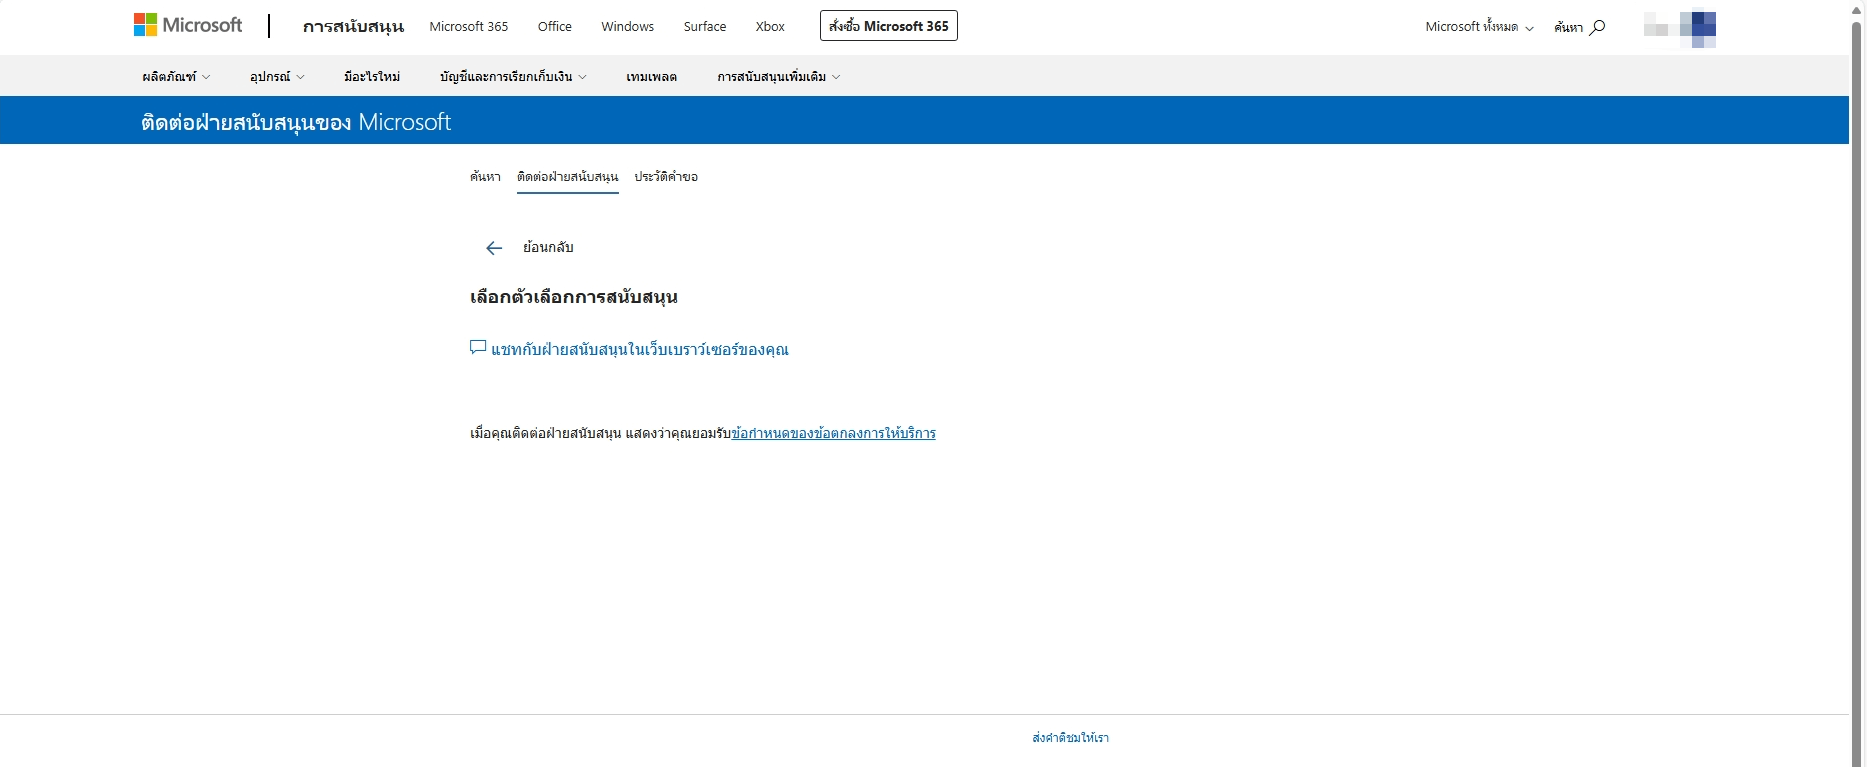Viewport: 1867px width, 767px height.
Task: Open เทมเพลต menu item
Action: 652,77
